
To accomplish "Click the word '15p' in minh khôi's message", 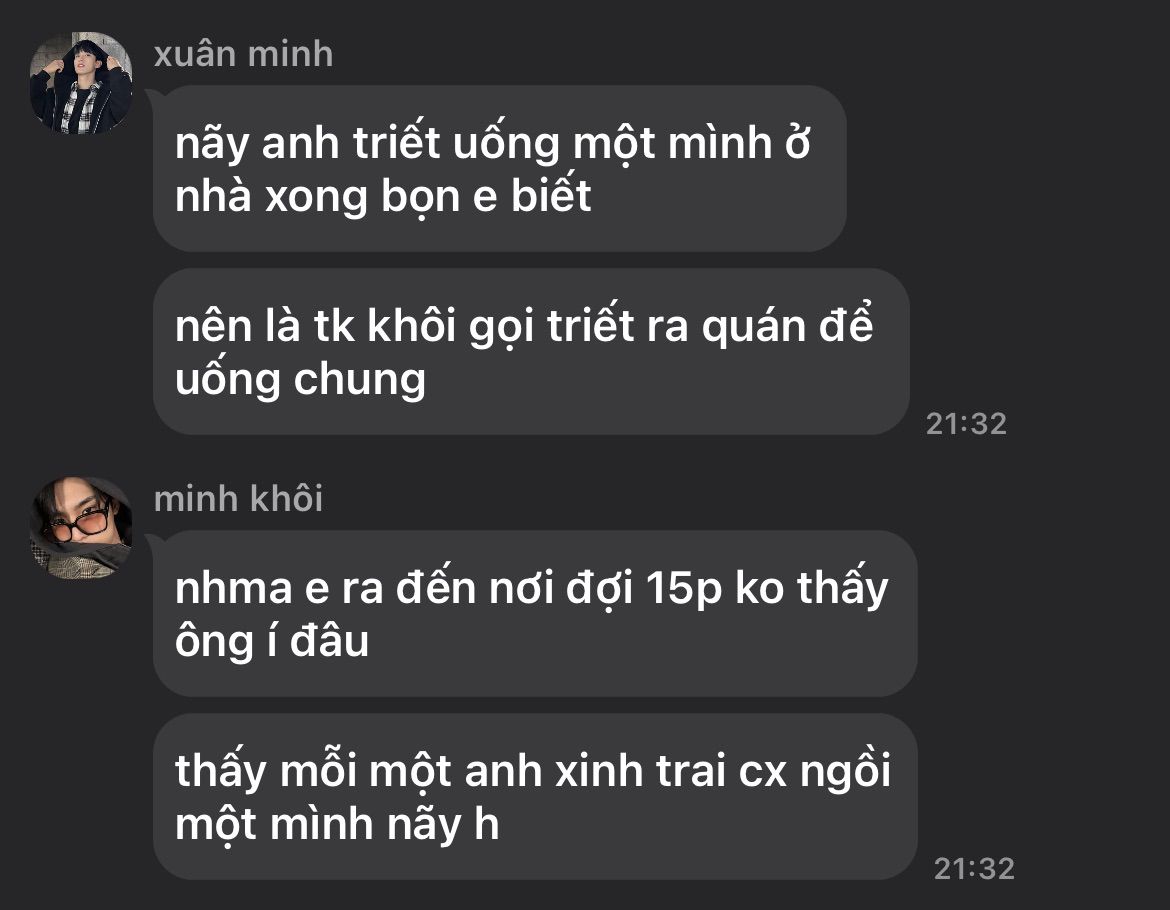I will (x=684, y=589).
